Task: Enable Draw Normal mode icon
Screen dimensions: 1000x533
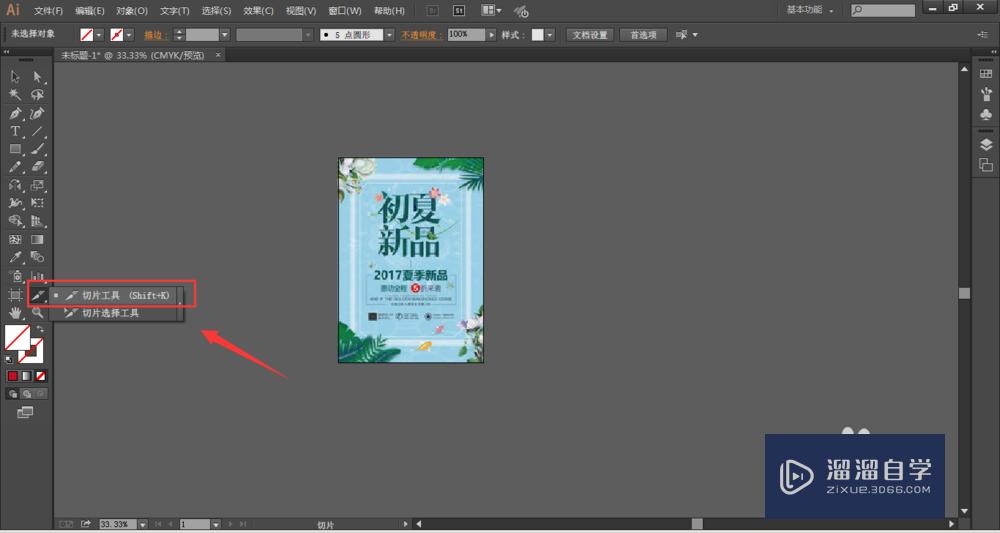Action: [x=13, y=394]
